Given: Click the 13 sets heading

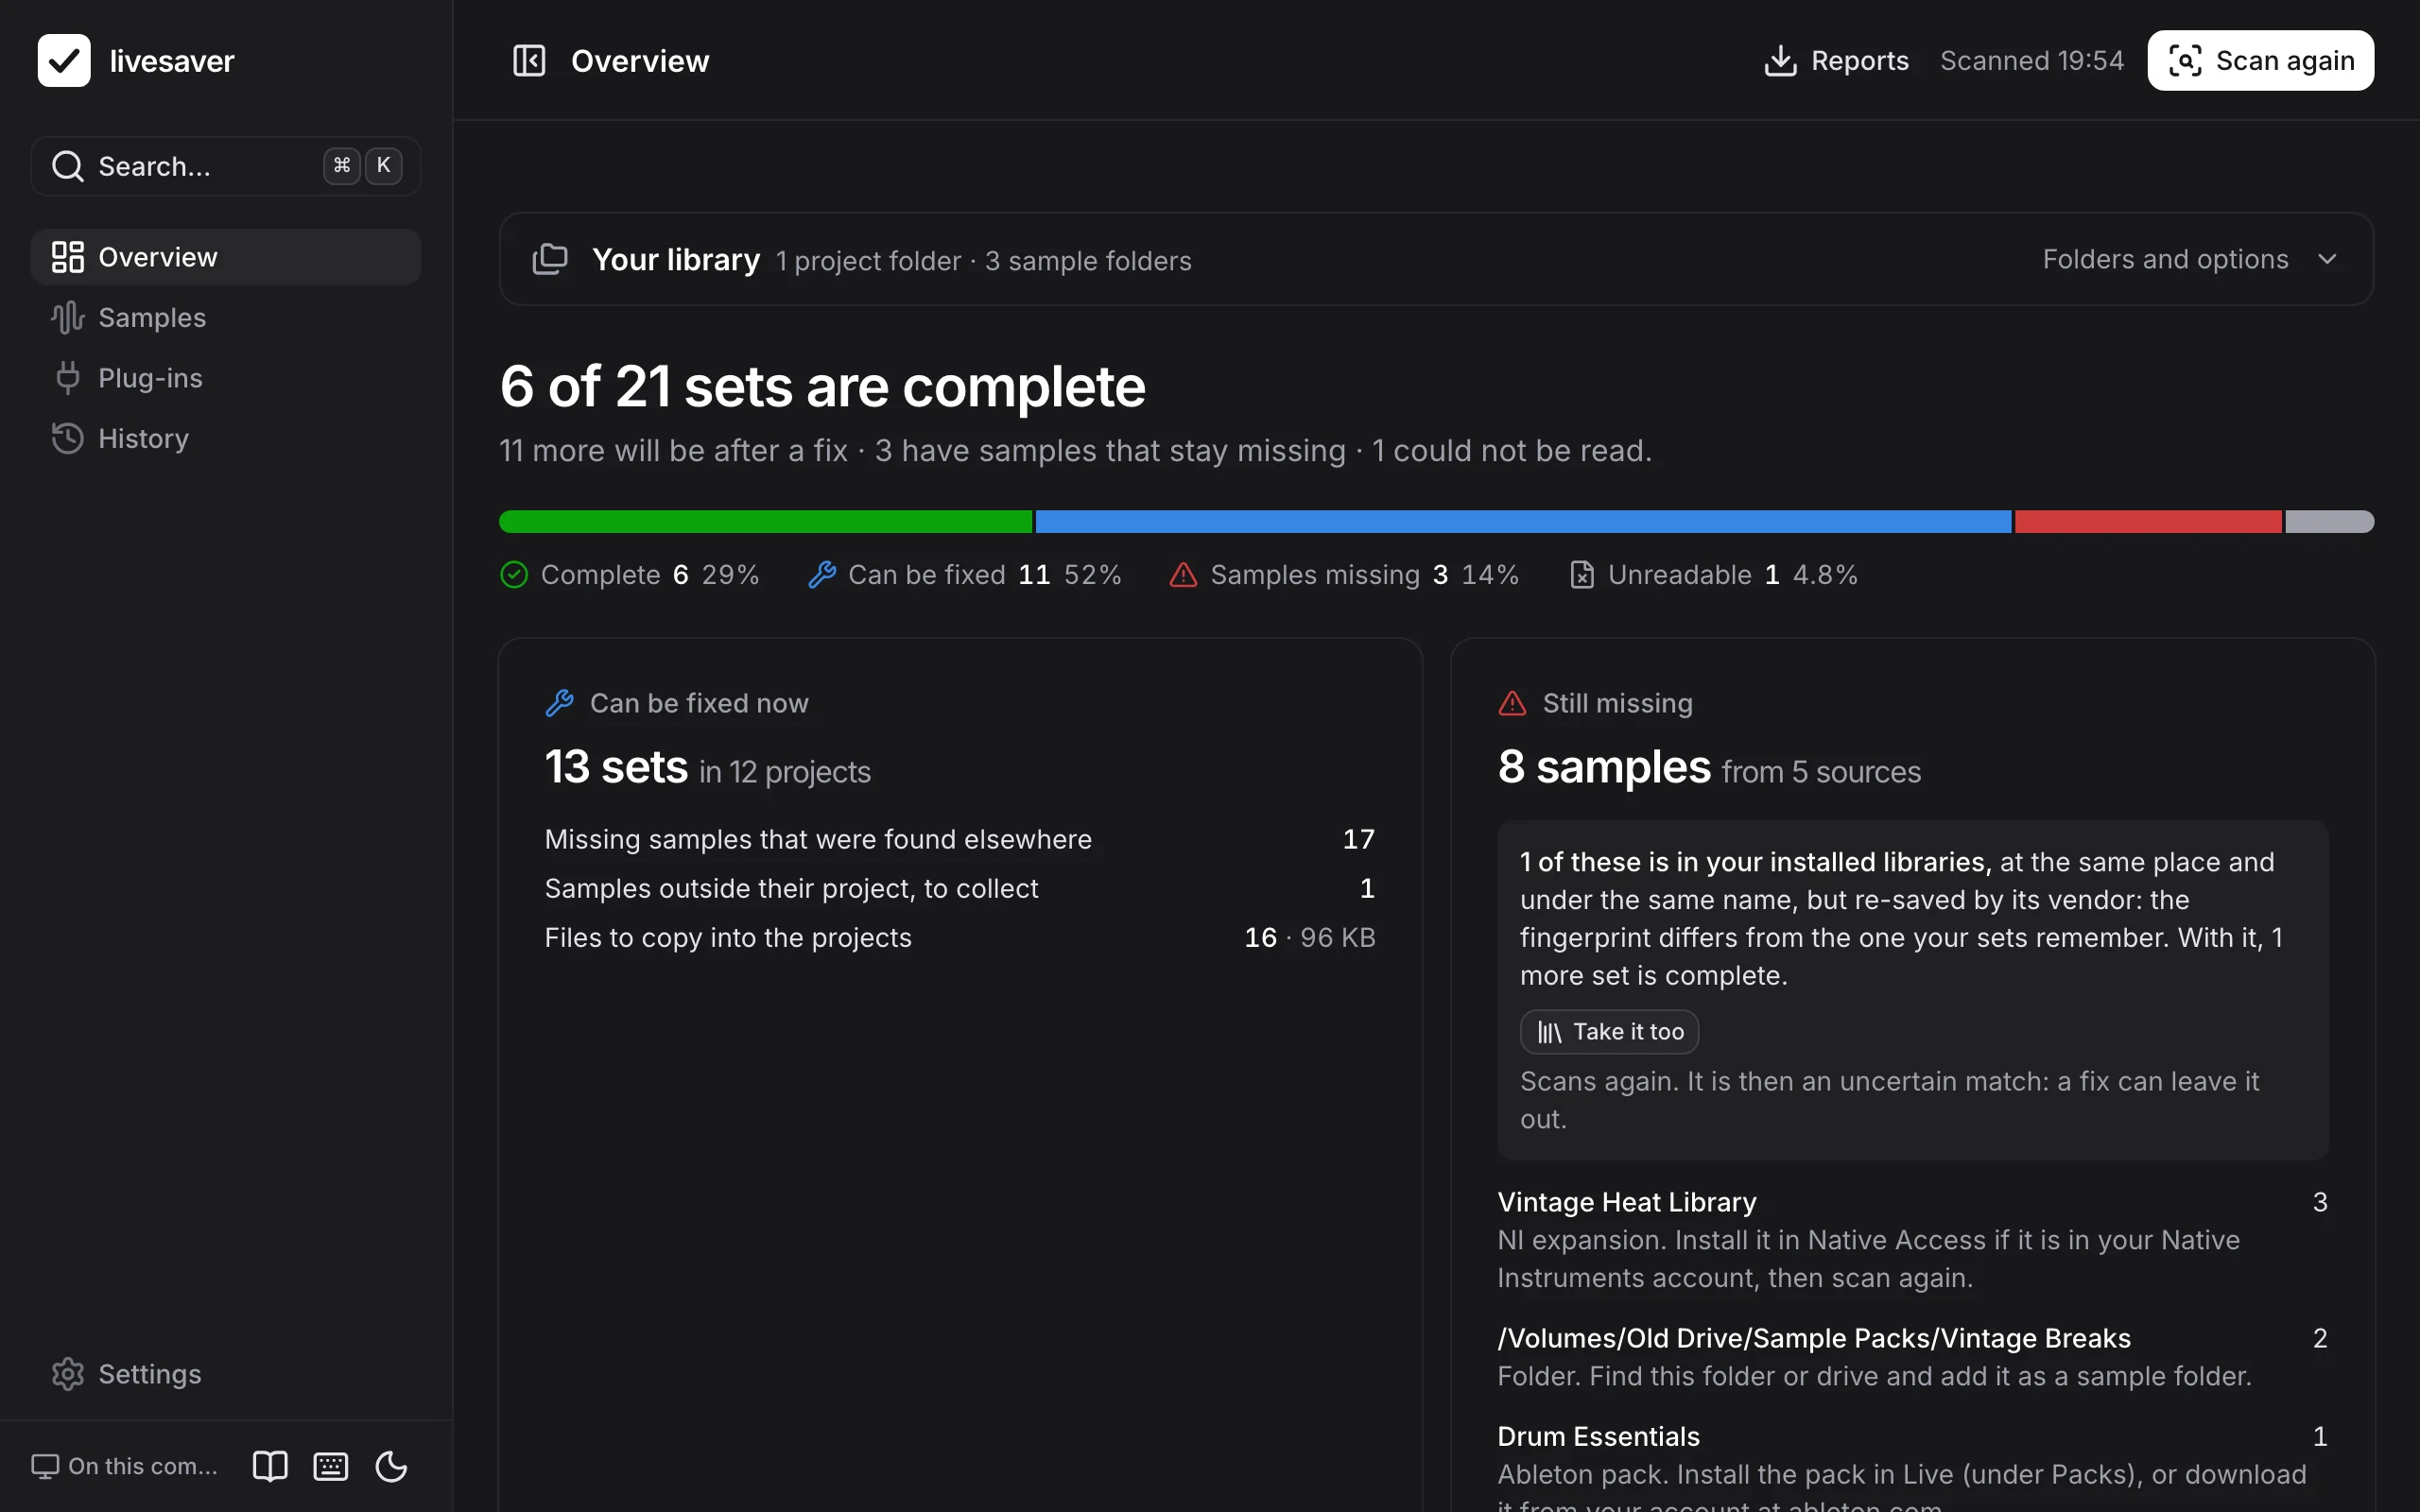Looking at the screenshot, I should [616, 767].
